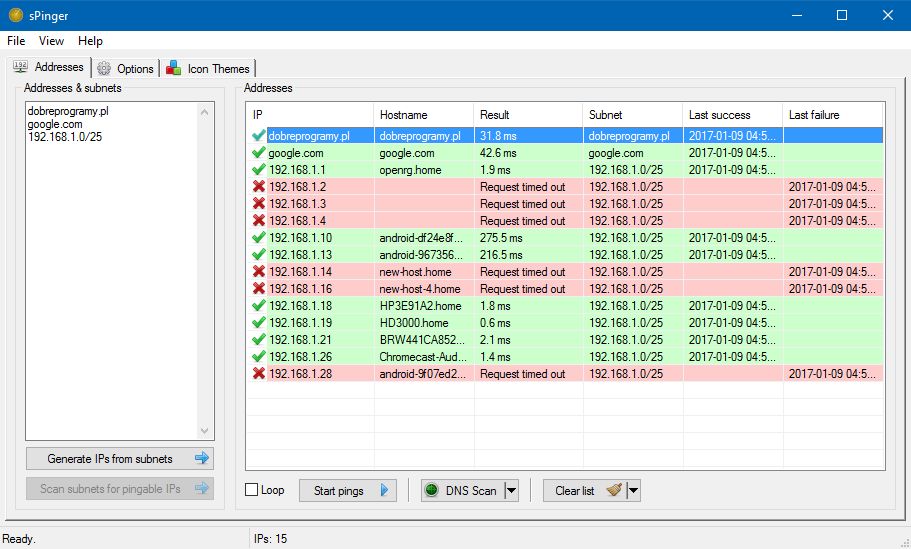
Task: Click the Options tab gear icon
Action: click(x=104, y=69)
